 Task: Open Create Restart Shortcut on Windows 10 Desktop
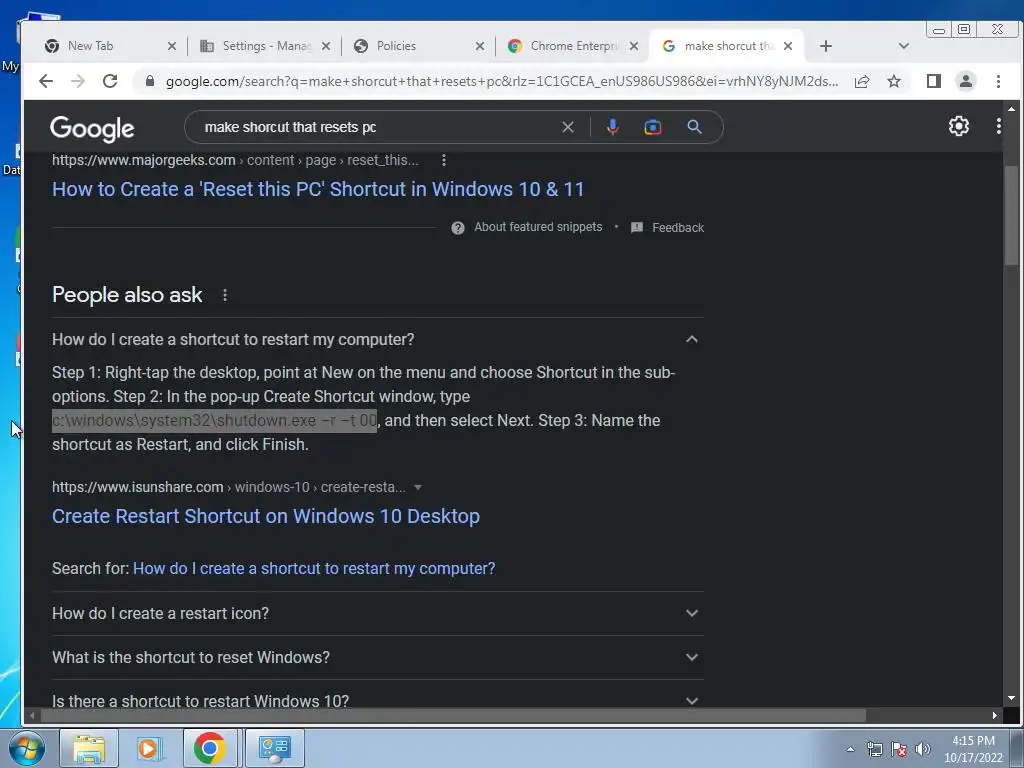266,517
